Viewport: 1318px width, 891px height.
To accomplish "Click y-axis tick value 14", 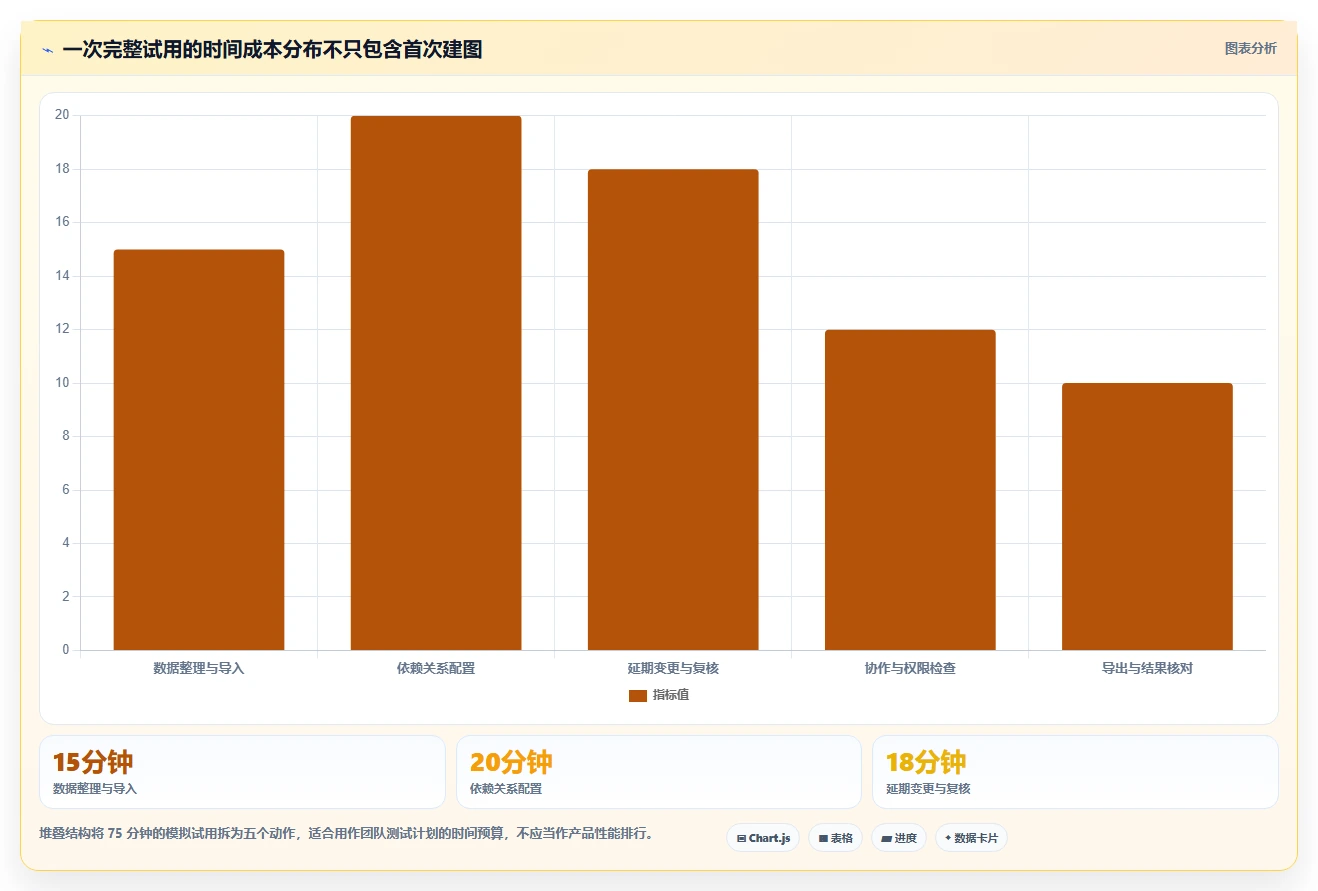I will (63, 276).
